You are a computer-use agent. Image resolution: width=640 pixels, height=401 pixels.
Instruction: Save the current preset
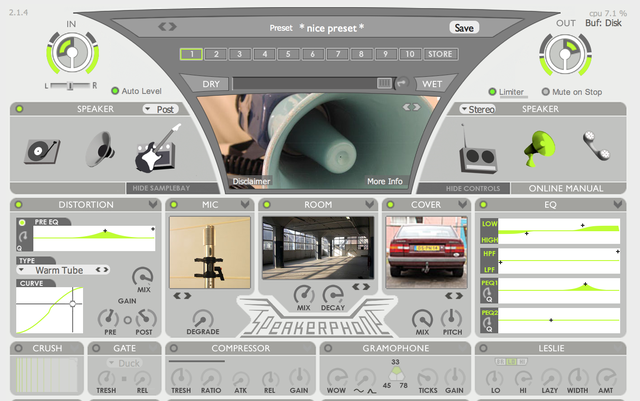coord(464,28)
